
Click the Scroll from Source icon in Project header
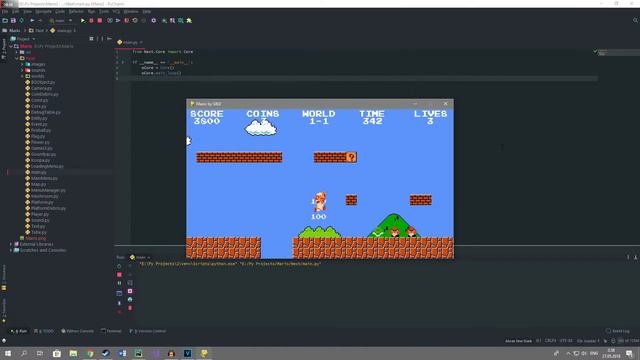click(x=91, y=39)
